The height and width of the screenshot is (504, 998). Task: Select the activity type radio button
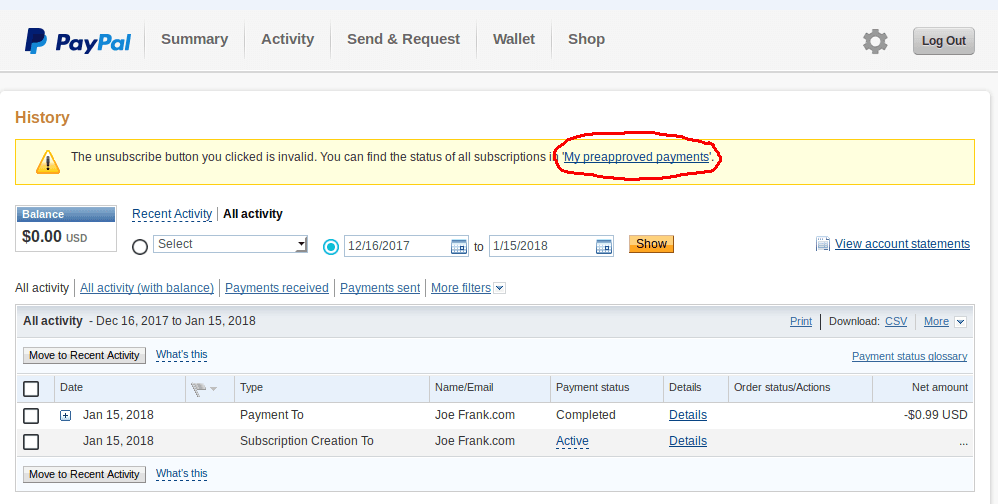140,246
